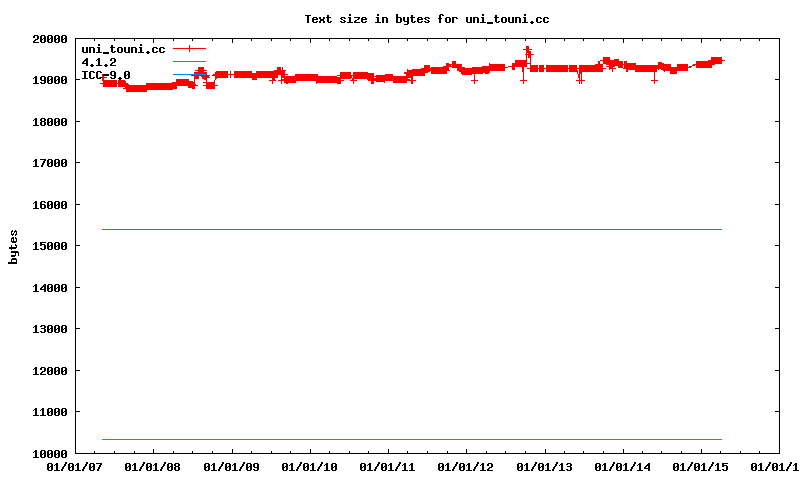Click the gray horizontal line near 15400 bytes
Screen dimensions: 800x480
click(x=400, y=230)
